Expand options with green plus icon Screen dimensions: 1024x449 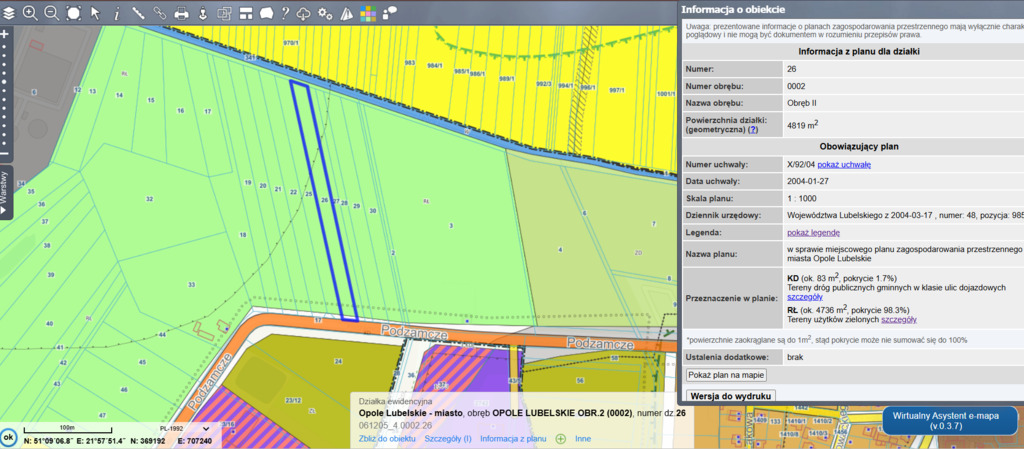click(x=560, y=438)
